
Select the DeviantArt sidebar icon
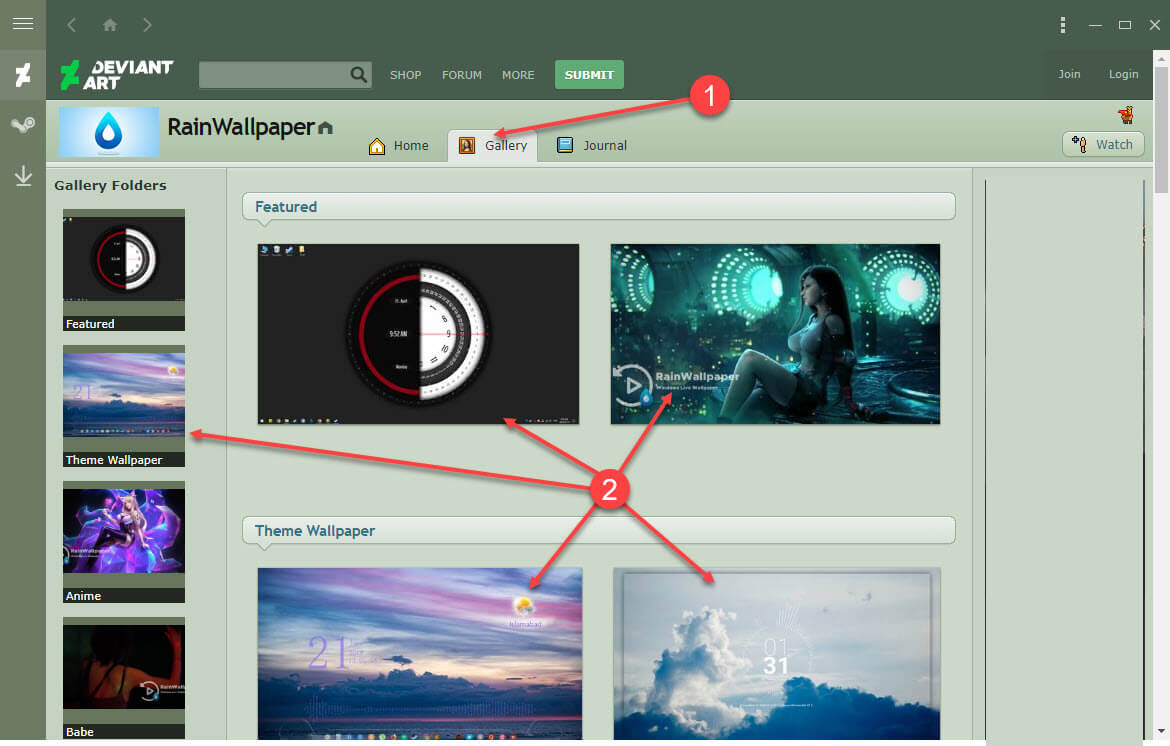[x=23, y=75]
